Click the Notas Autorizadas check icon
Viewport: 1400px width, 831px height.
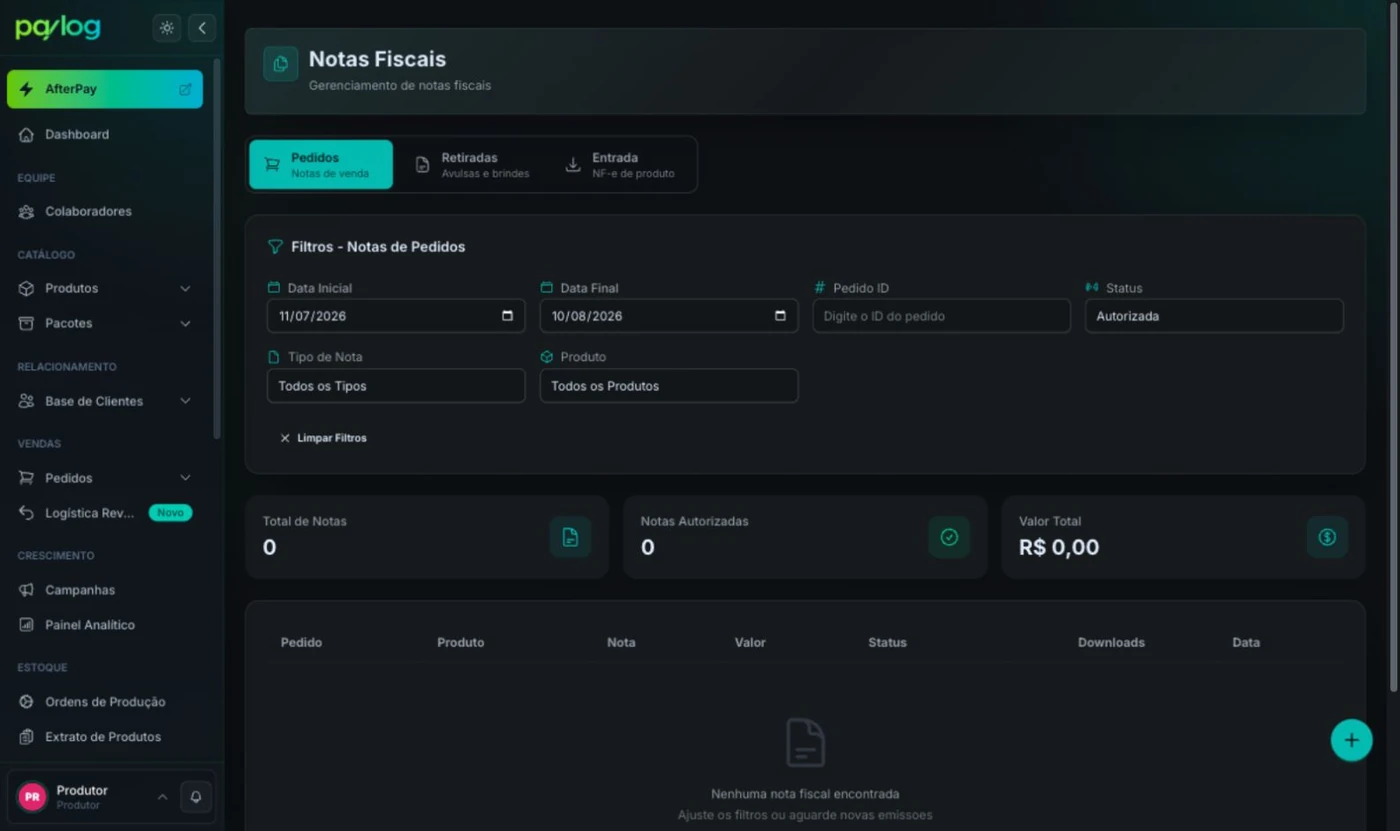(x=949, y=537)
